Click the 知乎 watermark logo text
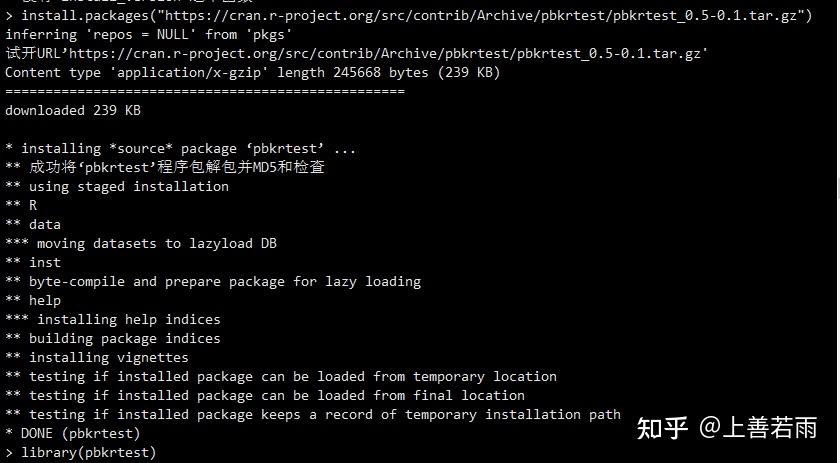Screen dimensions: 840x463 point(662,428)
